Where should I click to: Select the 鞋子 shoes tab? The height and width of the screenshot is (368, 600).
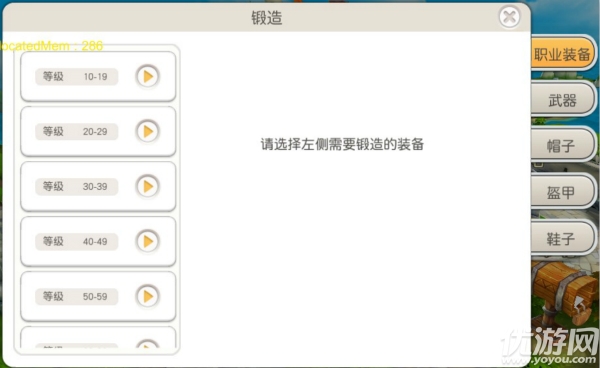(562, 239)
